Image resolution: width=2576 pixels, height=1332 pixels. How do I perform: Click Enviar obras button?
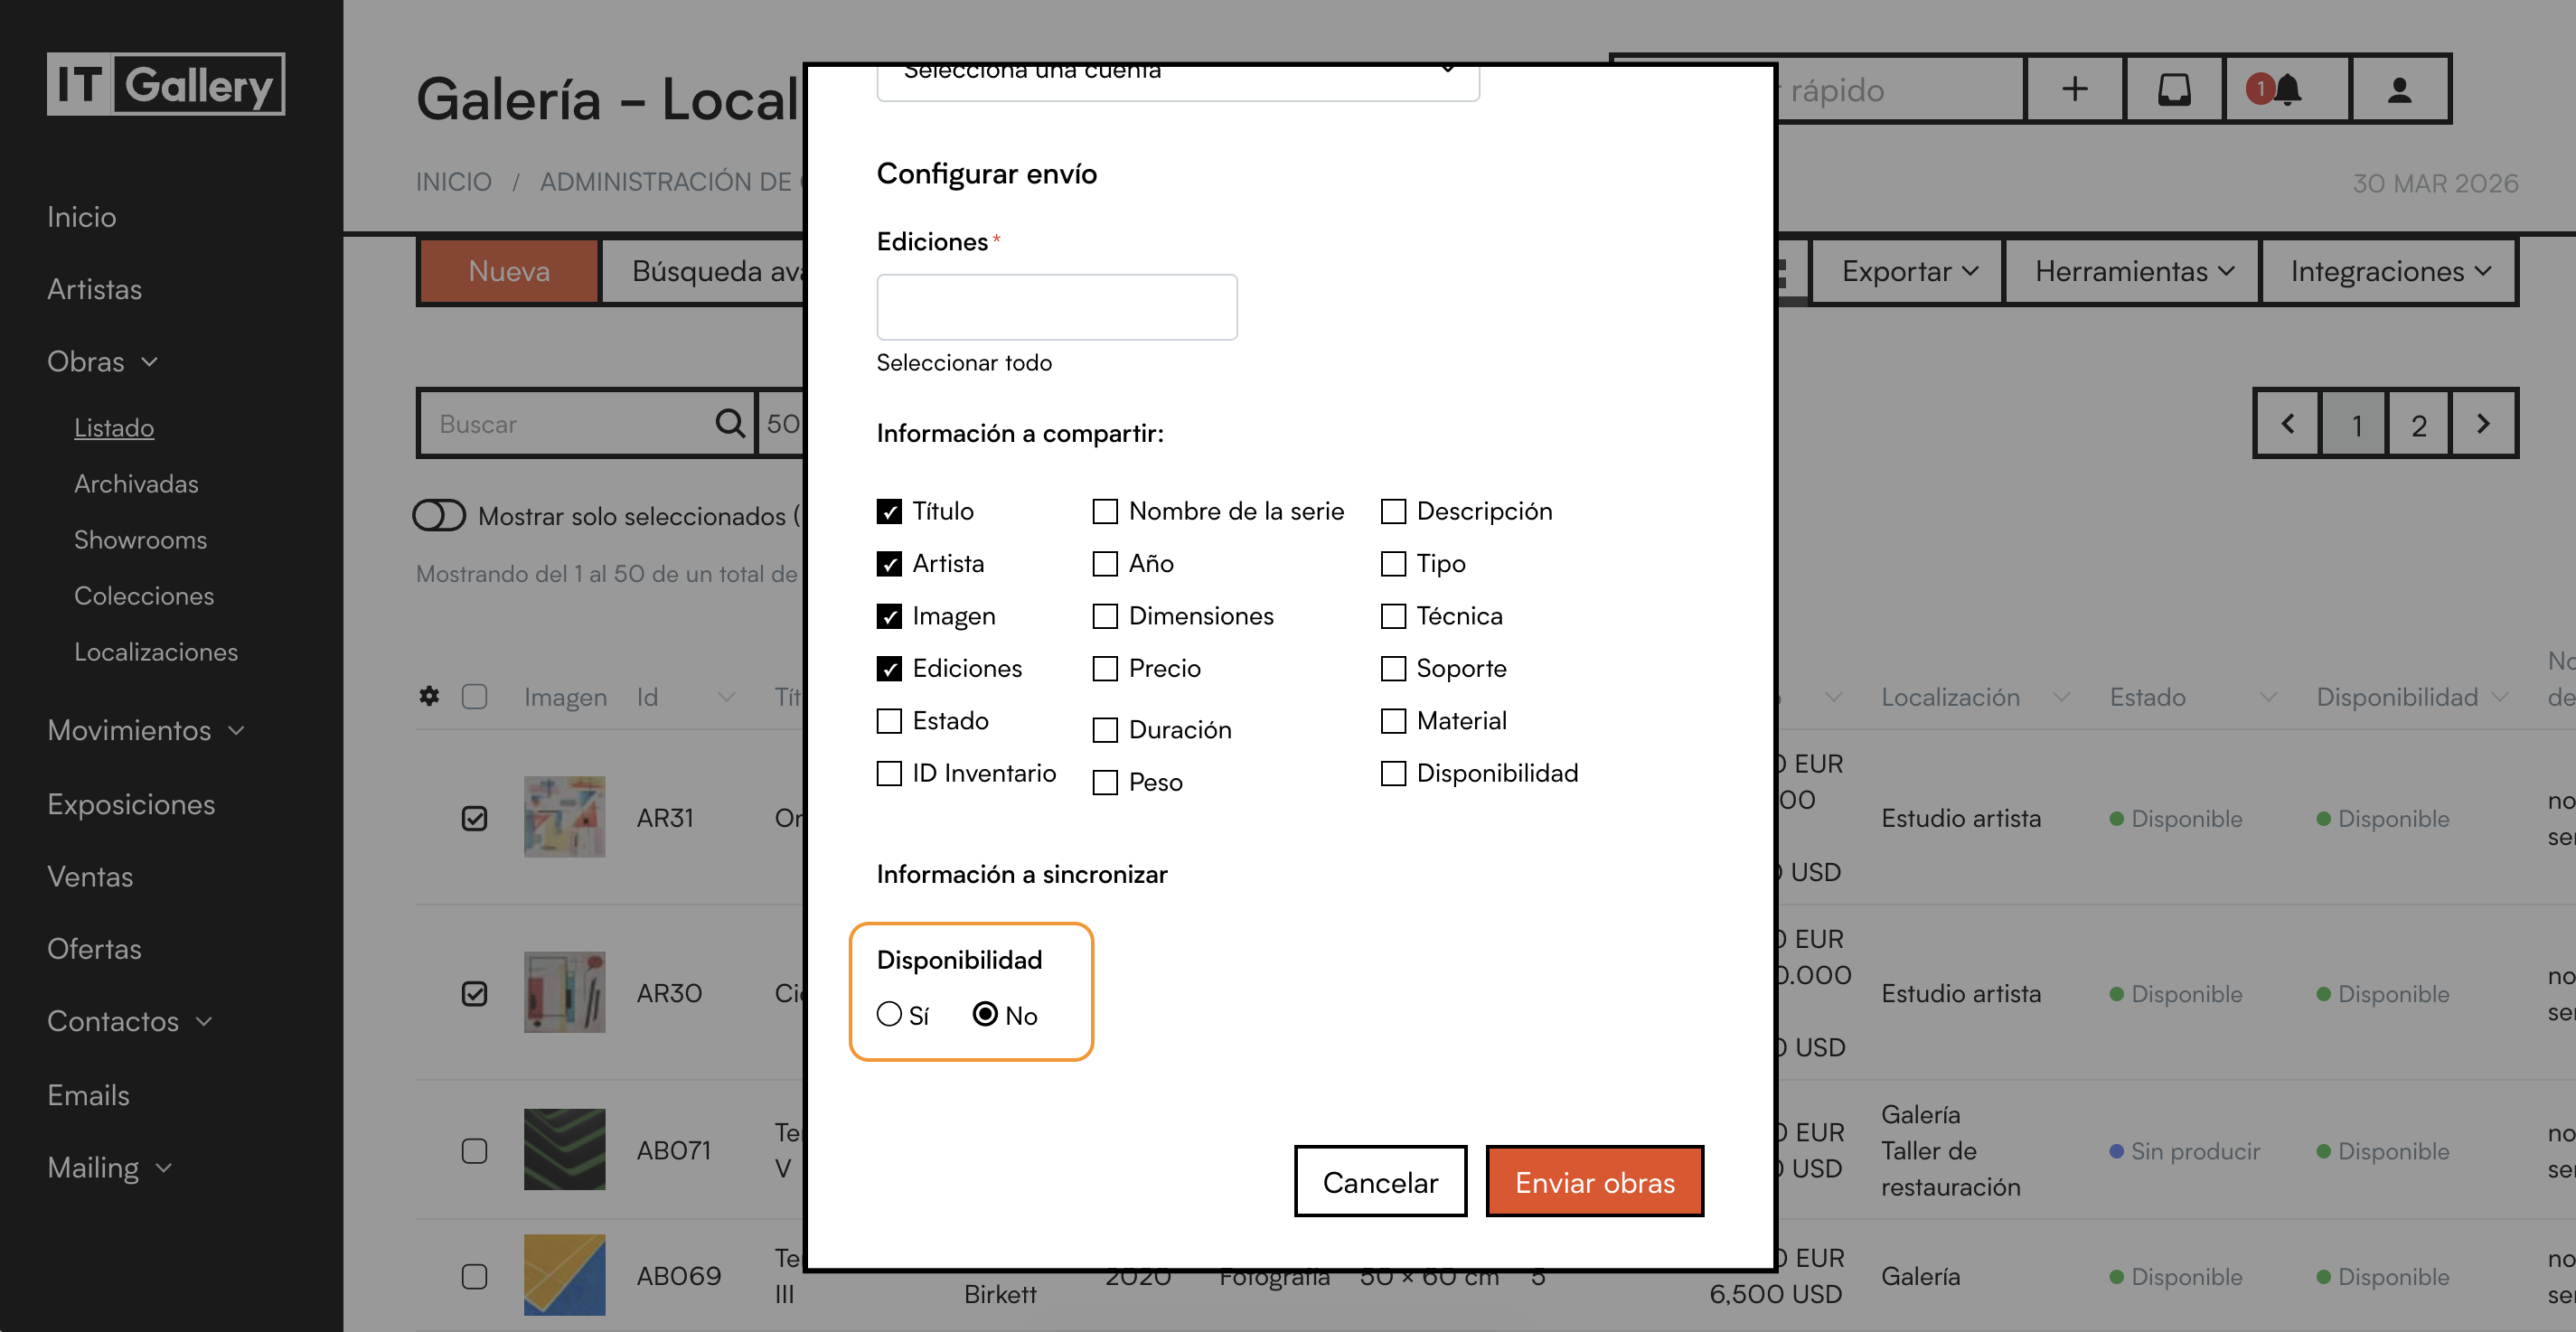(1594, 1181)
